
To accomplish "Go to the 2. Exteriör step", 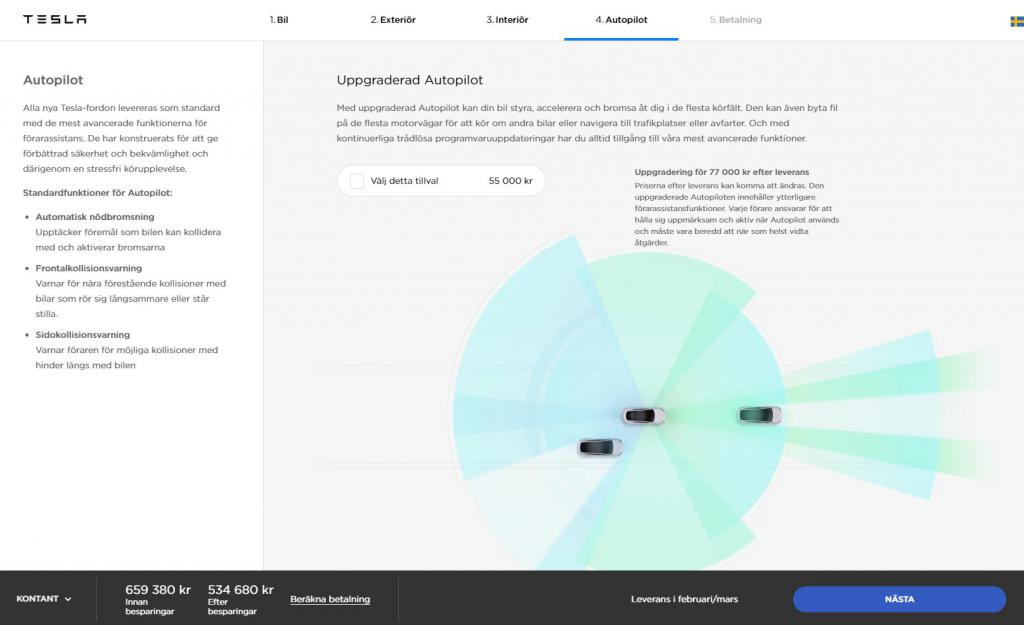I will [393, 20].
